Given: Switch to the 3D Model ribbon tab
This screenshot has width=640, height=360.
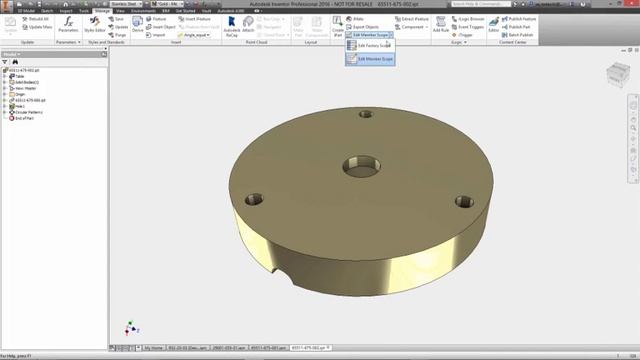Looking at the screenshot, I should point(26,11).
